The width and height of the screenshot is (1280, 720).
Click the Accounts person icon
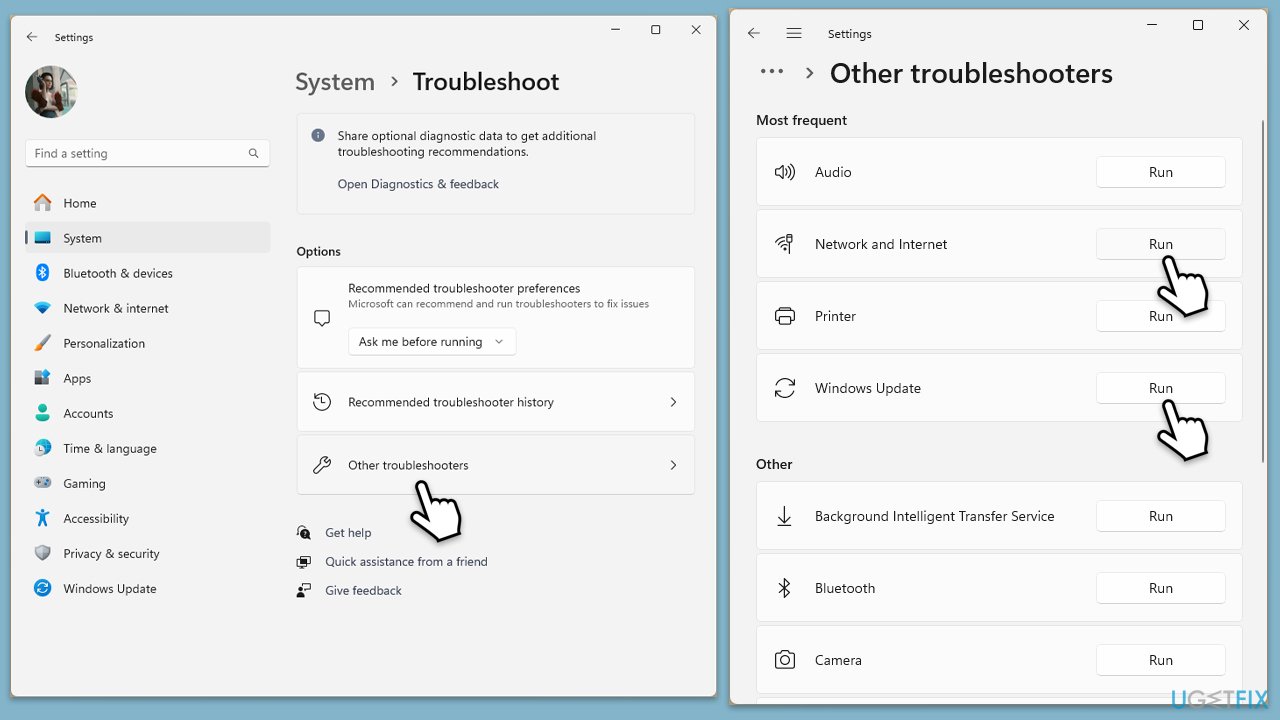point(42,413)
